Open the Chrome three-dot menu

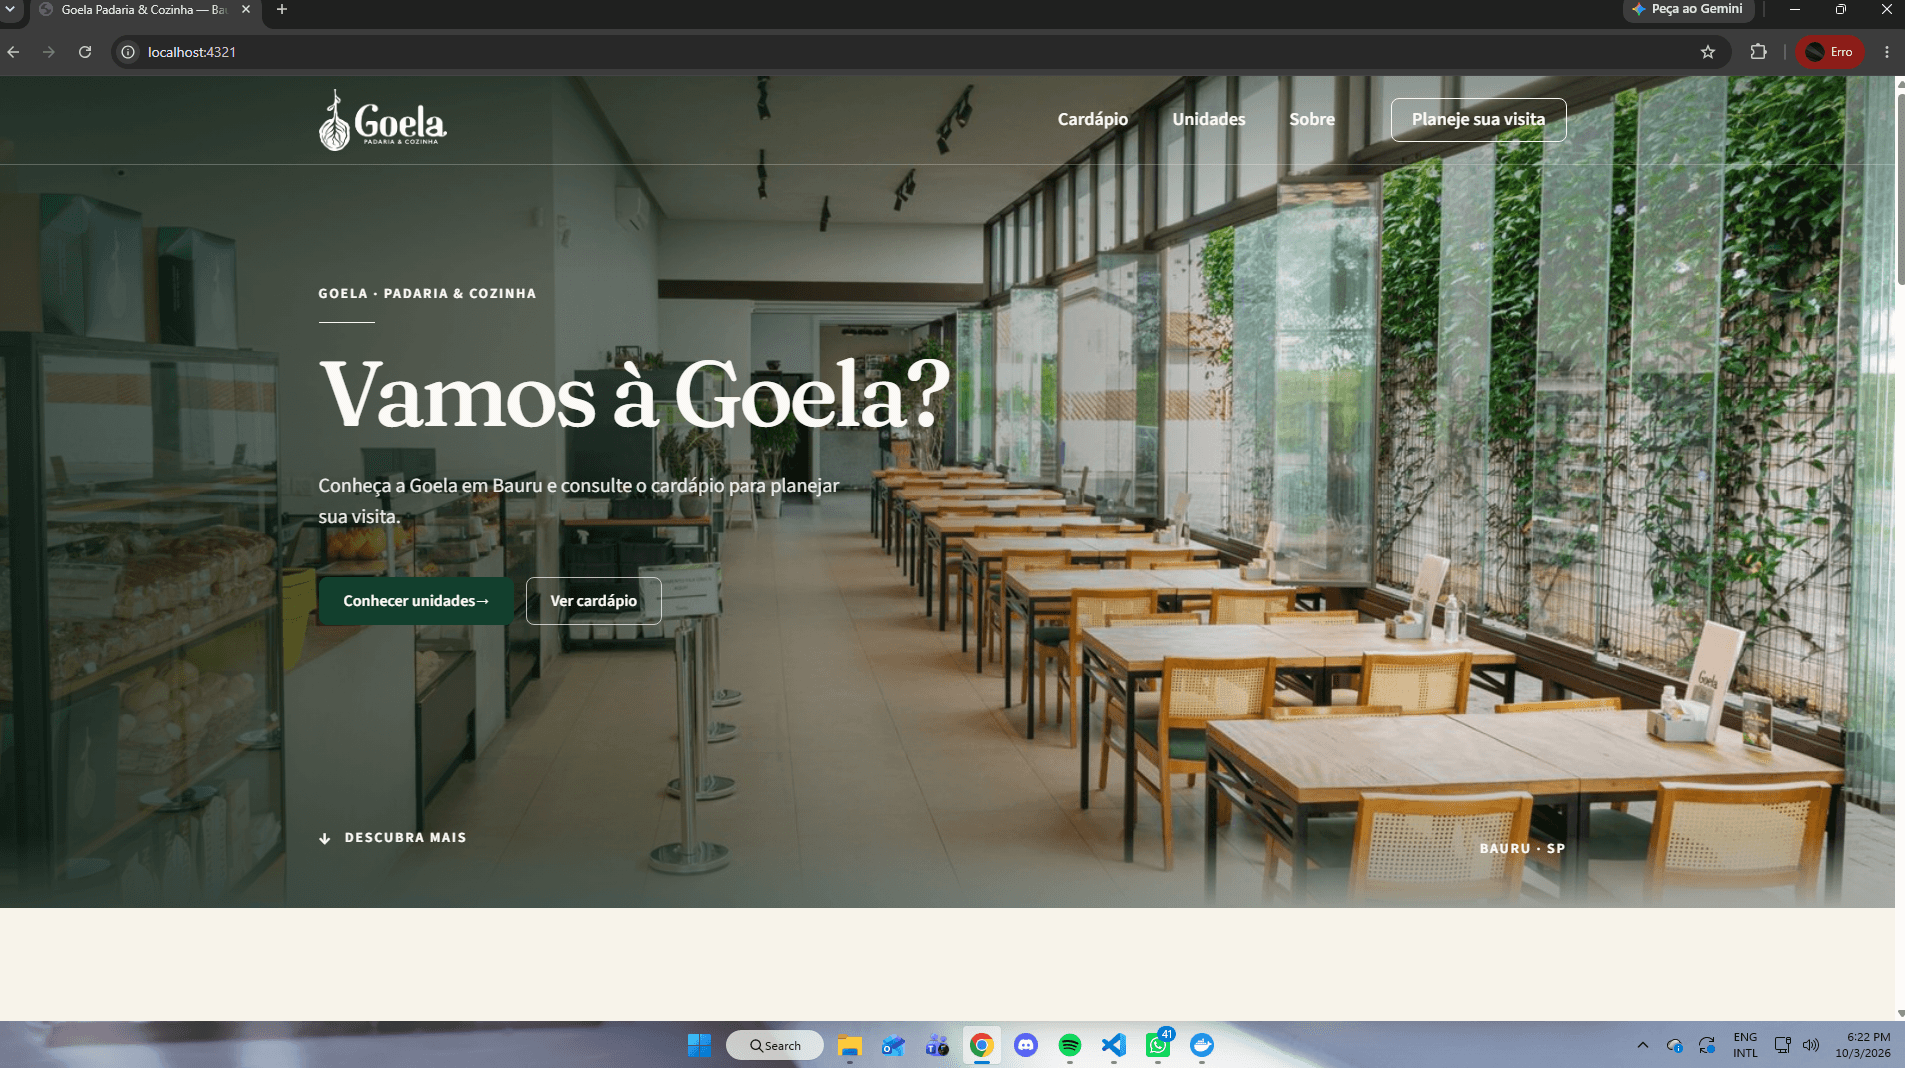(1887, 52)
